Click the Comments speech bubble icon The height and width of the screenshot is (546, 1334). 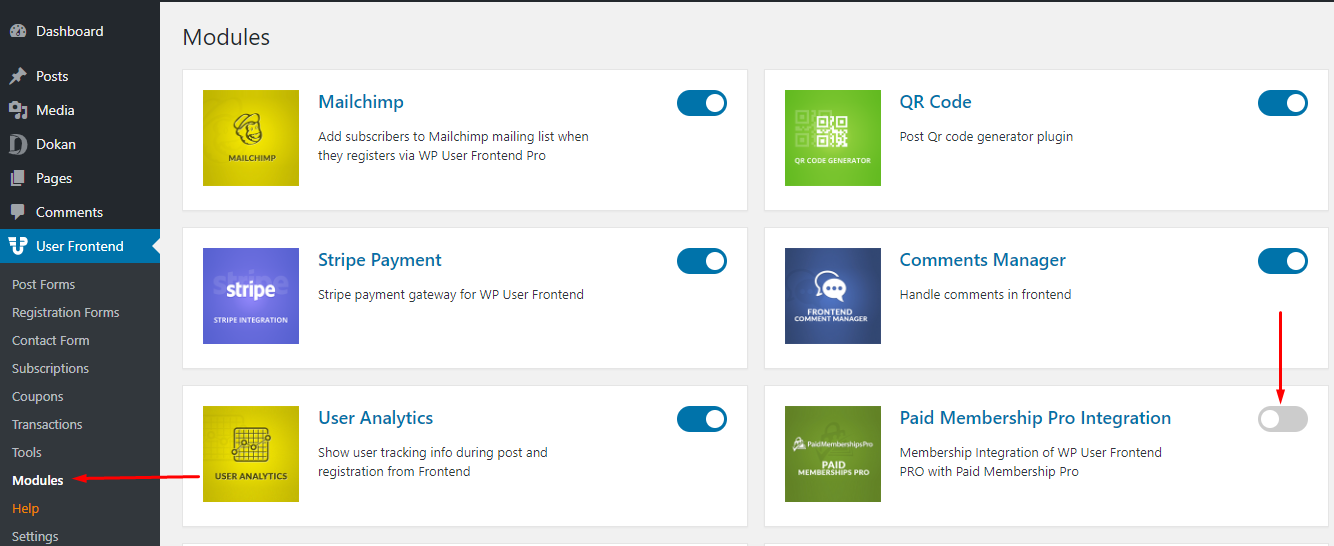click(18, 212)
